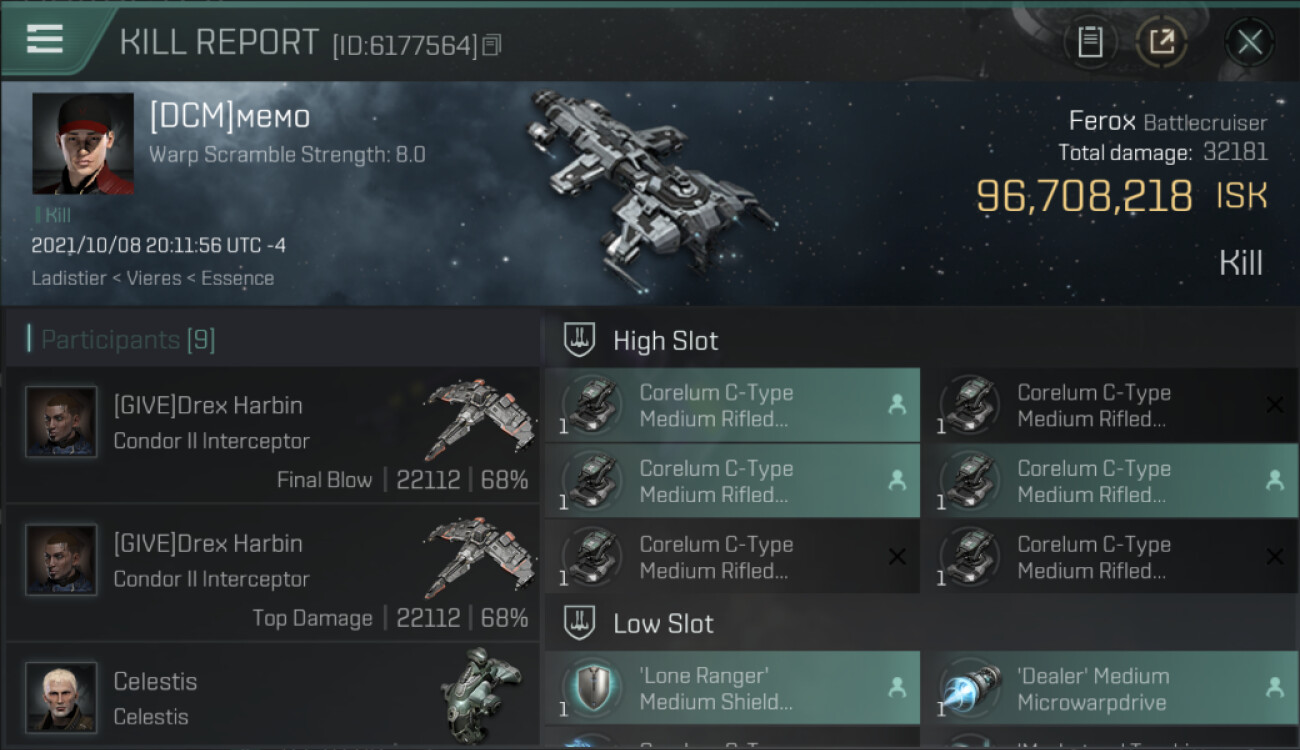Open the Top Damage Drex Harbin entry
The height and width of the screenshot is (750, 1300).
coord(272,573)
